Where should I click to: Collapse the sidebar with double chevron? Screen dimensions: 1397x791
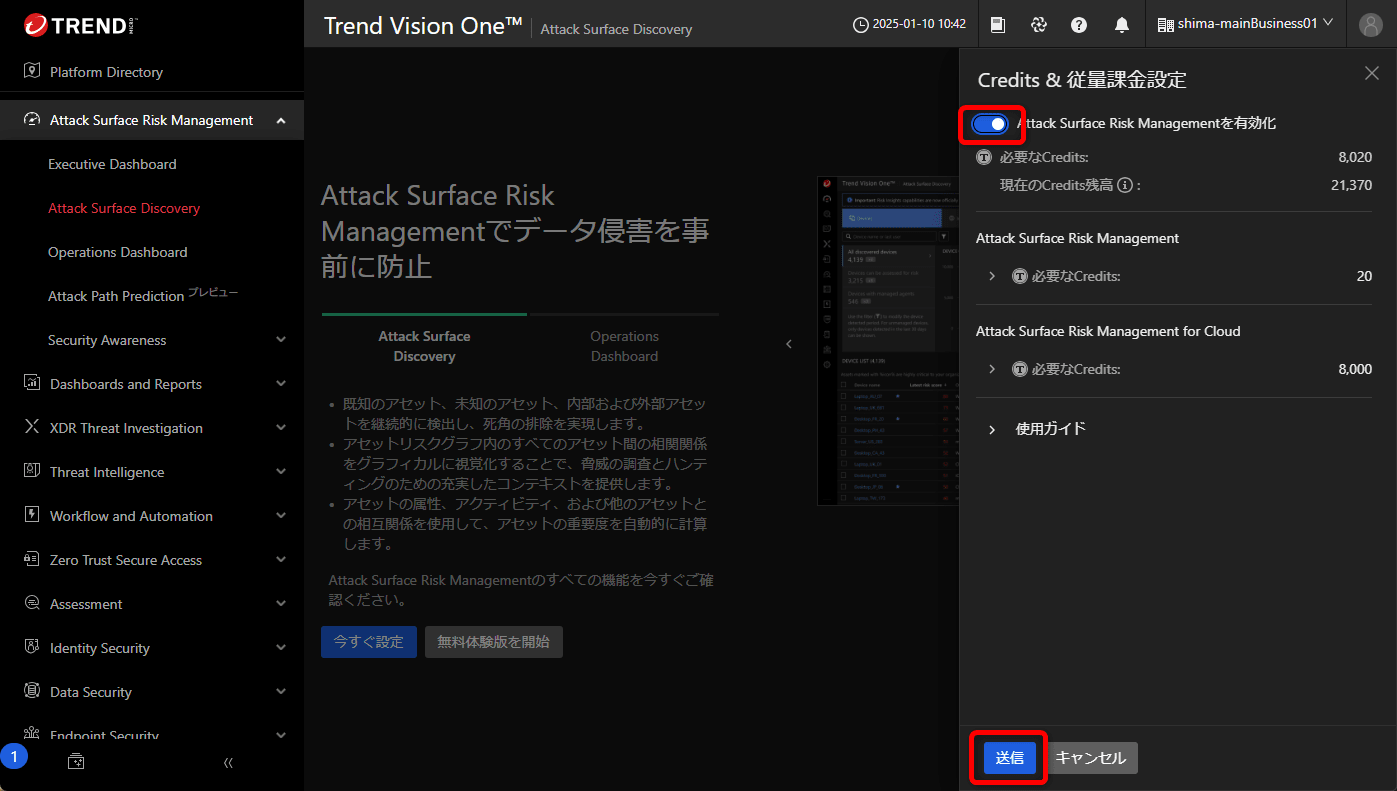pyautogui.click(x=228, y=763)
